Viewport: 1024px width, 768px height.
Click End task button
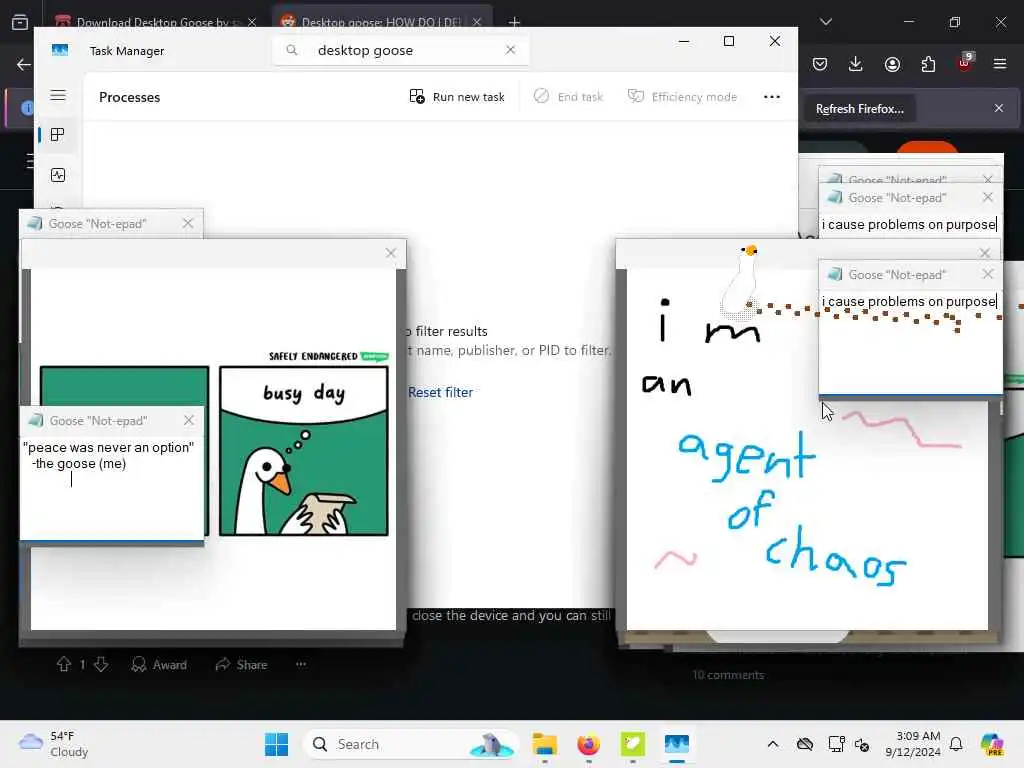pos(568,97)
